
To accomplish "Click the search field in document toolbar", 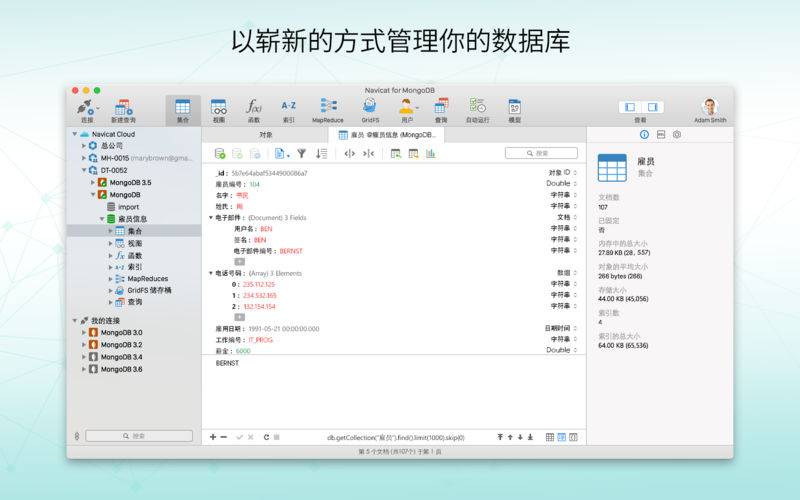I will click(541, 153).
